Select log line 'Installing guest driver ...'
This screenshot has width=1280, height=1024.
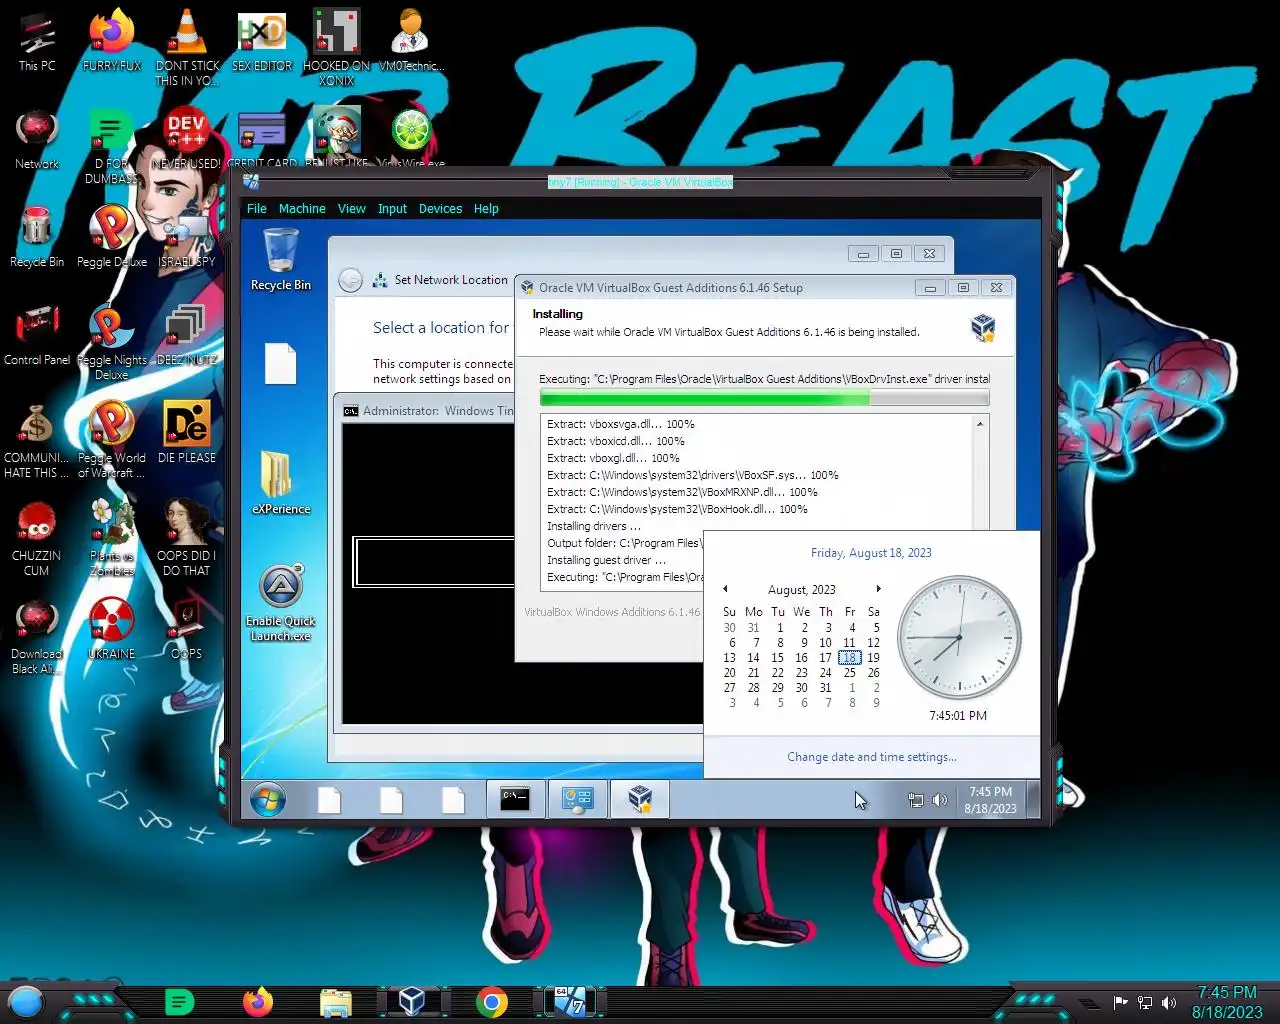(606, 560)
